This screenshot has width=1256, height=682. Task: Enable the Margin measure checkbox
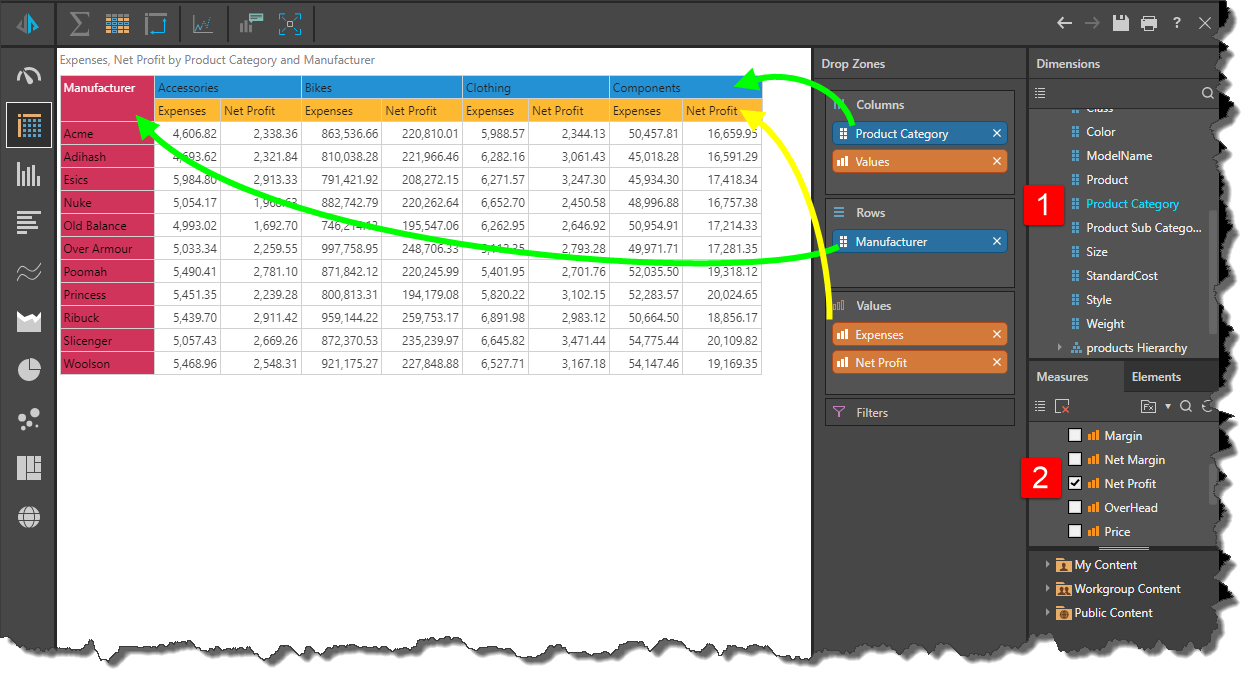tap(1075, 436)
